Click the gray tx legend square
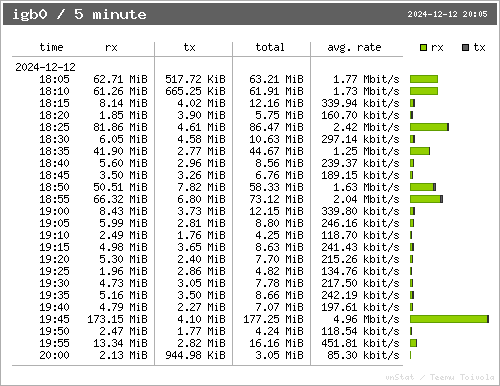The image size is (500, 386). [466, 48]
